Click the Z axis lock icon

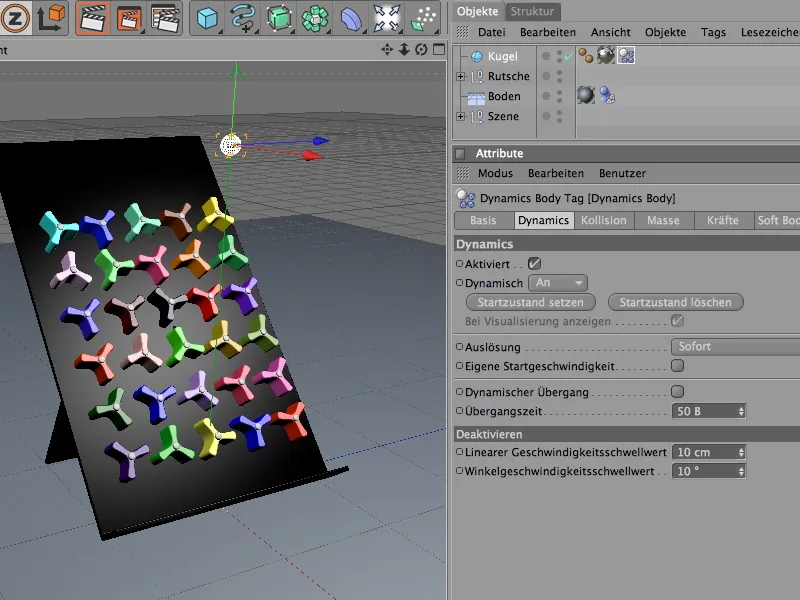(x=14, y=18)
